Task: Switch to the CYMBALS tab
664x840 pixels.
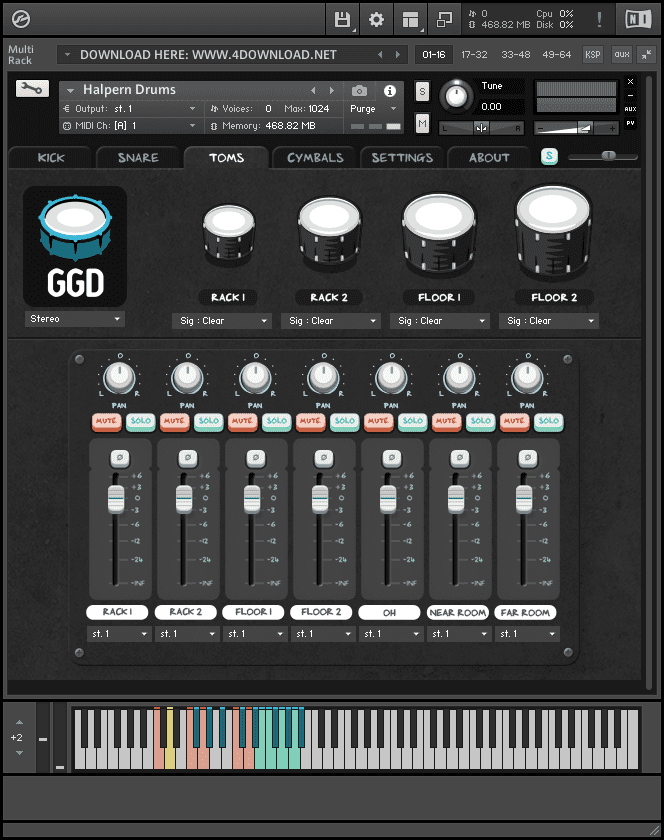Action: point(315,158)
